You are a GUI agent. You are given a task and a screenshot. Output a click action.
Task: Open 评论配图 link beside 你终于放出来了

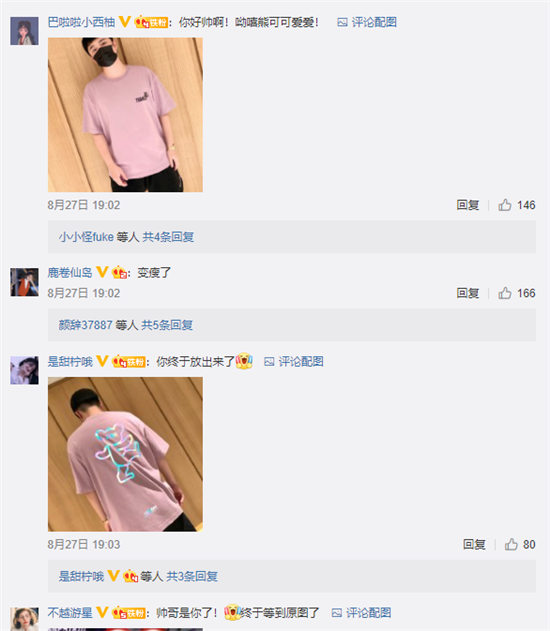(293, 361)
